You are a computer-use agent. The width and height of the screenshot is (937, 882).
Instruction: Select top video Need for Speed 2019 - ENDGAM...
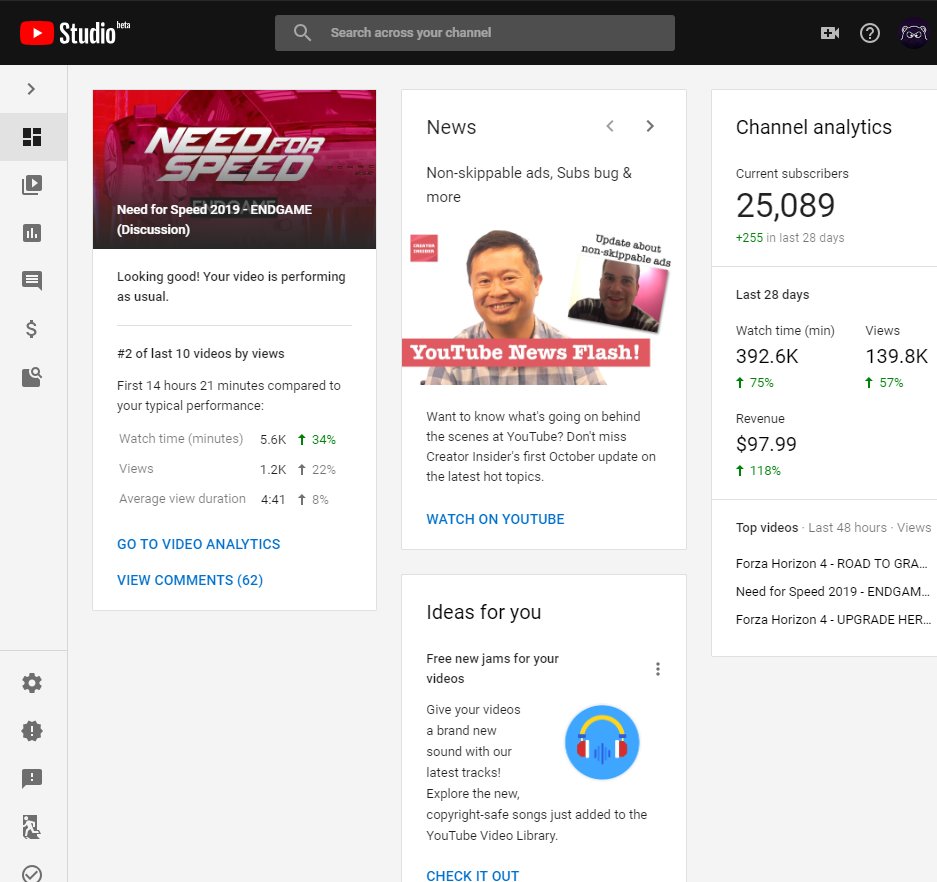832,592
